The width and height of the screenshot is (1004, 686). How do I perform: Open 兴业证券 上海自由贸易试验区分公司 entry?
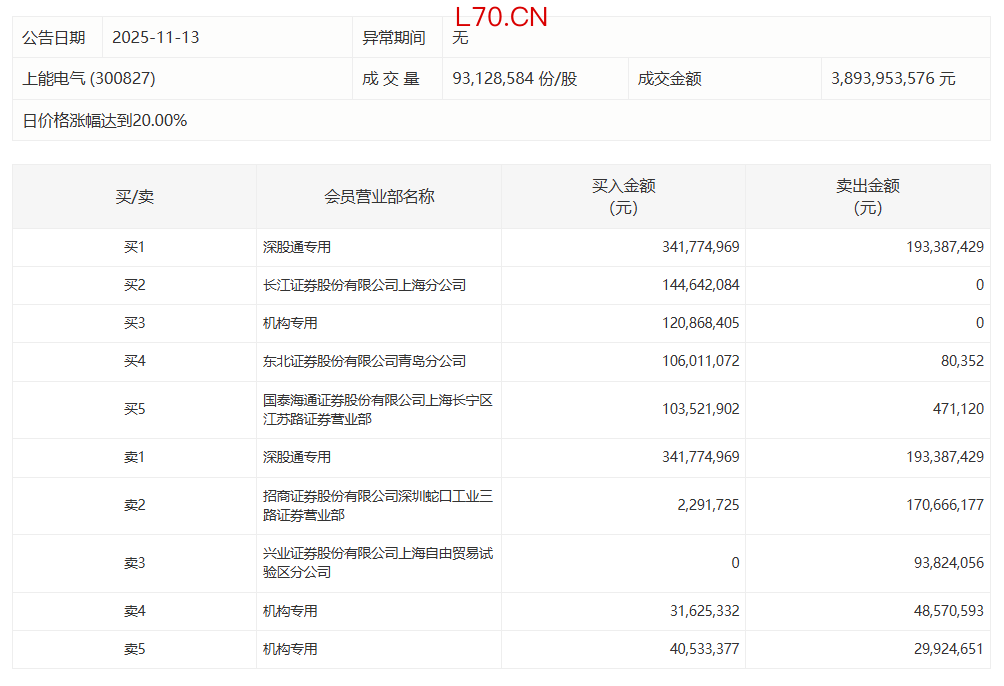click(377, 563)
